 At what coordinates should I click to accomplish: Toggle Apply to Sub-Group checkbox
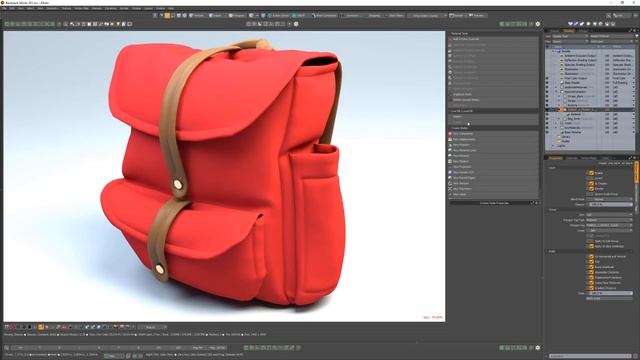591,241
